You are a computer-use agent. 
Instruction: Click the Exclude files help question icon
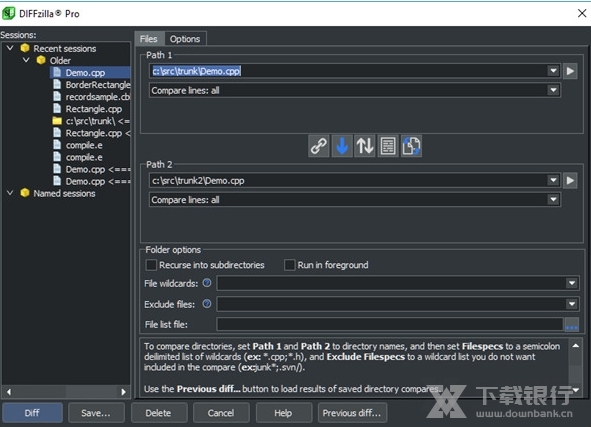207,303
